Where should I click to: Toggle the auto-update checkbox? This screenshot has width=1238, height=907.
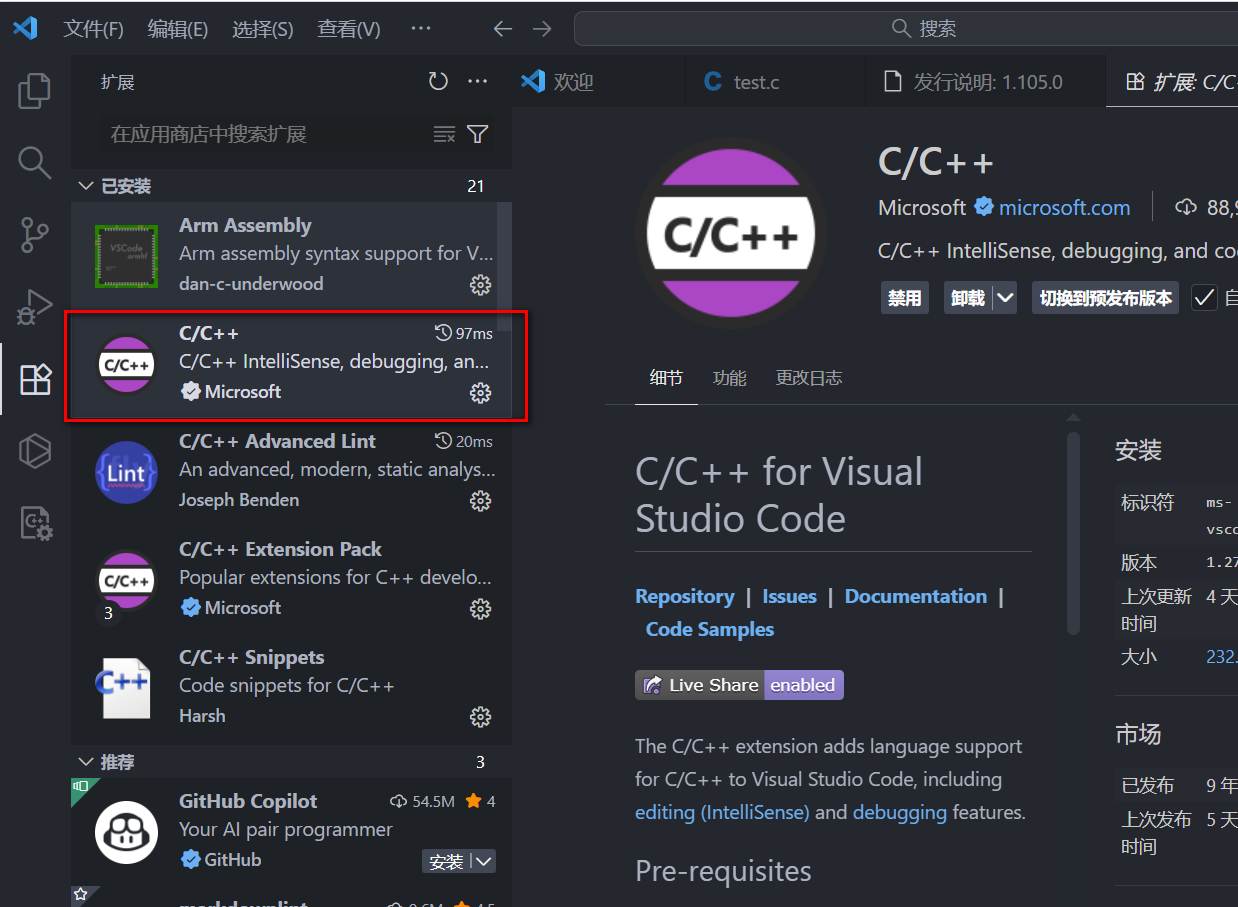[x=1204, y=298]
